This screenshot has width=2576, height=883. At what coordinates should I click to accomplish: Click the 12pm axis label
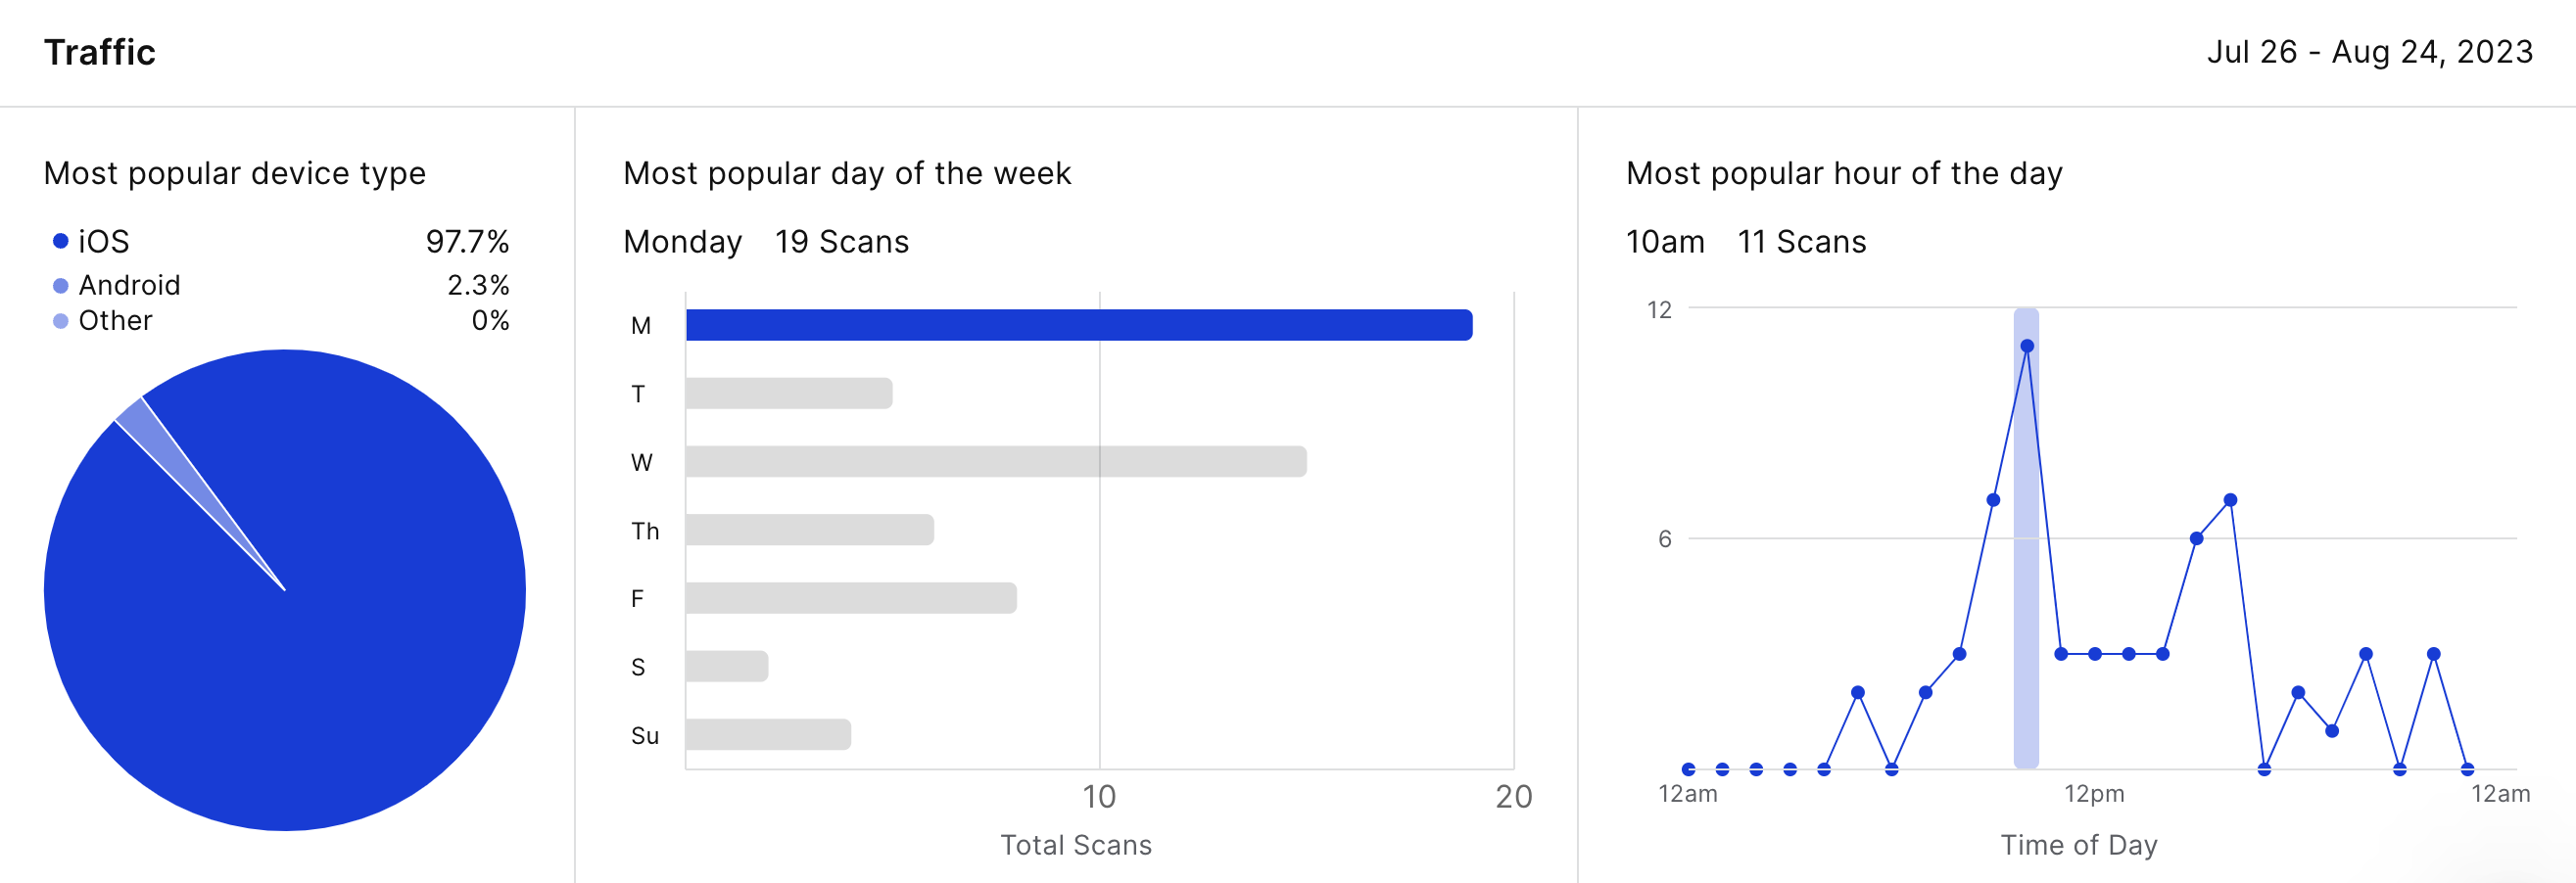(2094, 794)
